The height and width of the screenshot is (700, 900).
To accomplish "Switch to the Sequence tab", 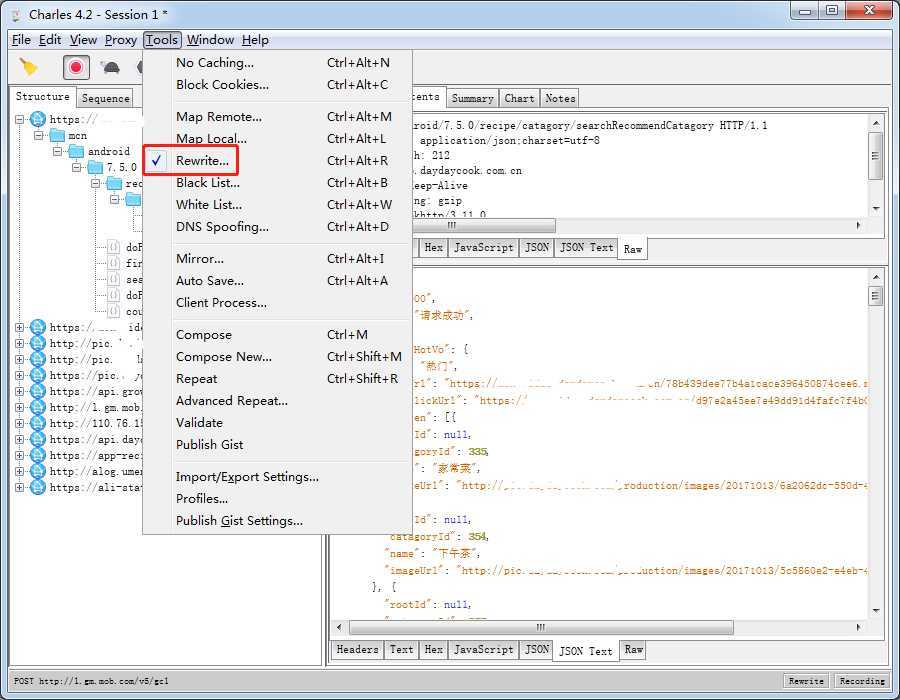I will click(x=105, y=98).
